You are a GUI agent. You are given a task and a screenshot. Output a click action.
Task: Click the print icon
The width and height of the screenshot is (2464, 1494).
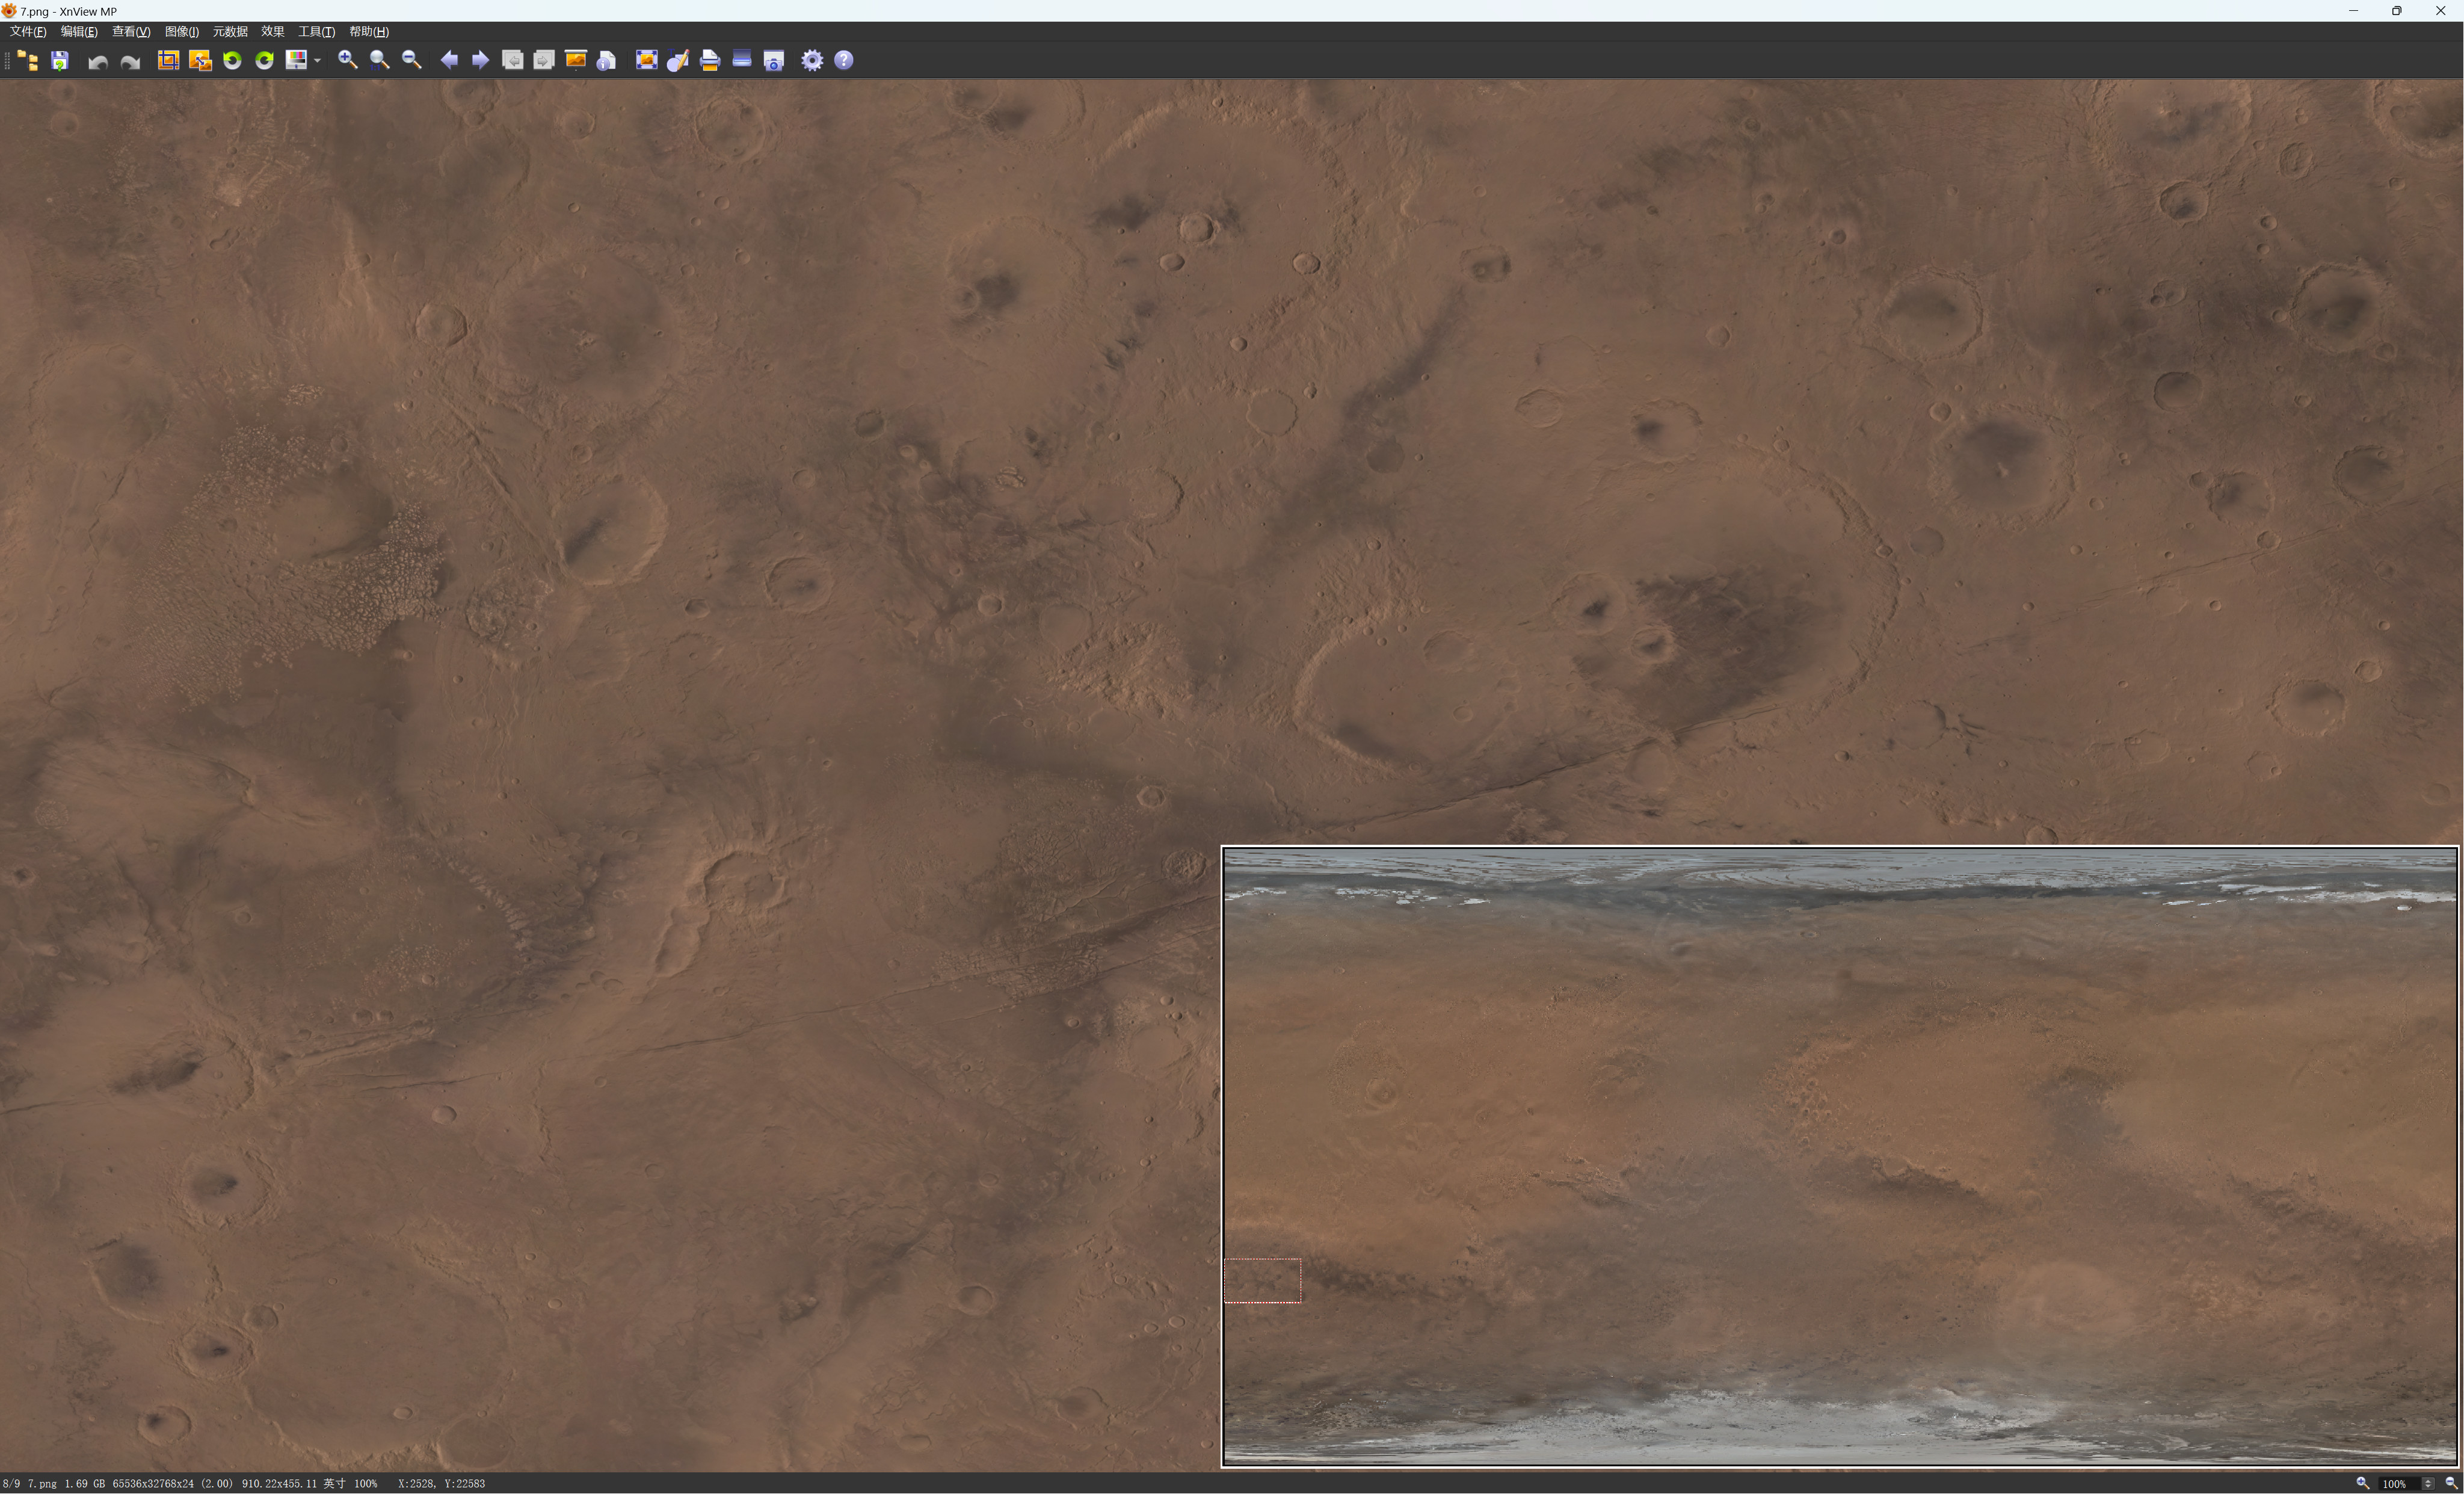click(710, 61)
